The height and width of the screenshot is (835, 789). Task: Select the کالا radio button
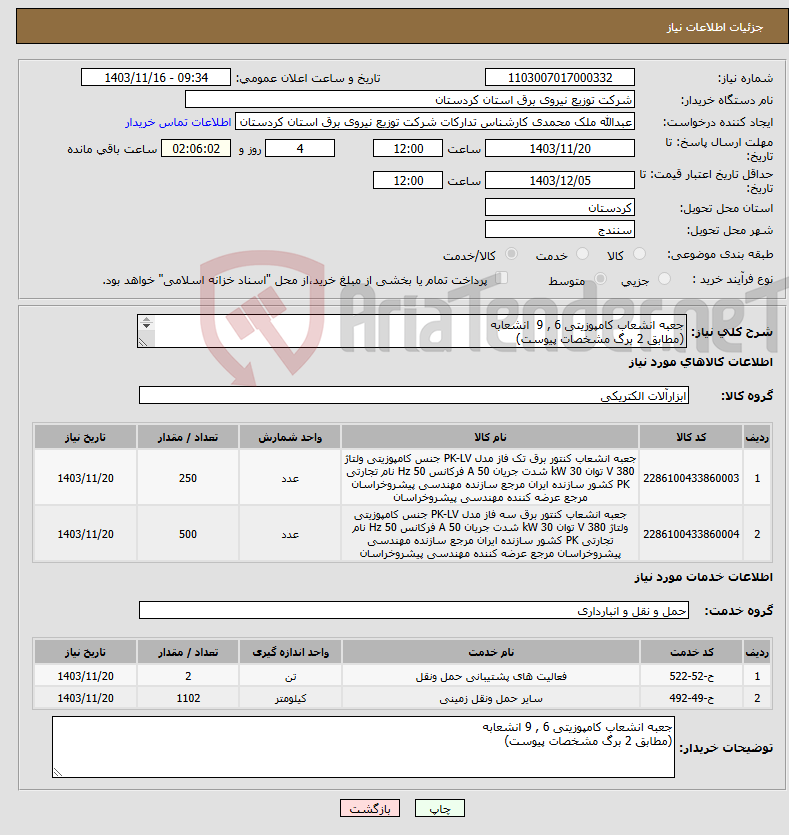(639, 254)
